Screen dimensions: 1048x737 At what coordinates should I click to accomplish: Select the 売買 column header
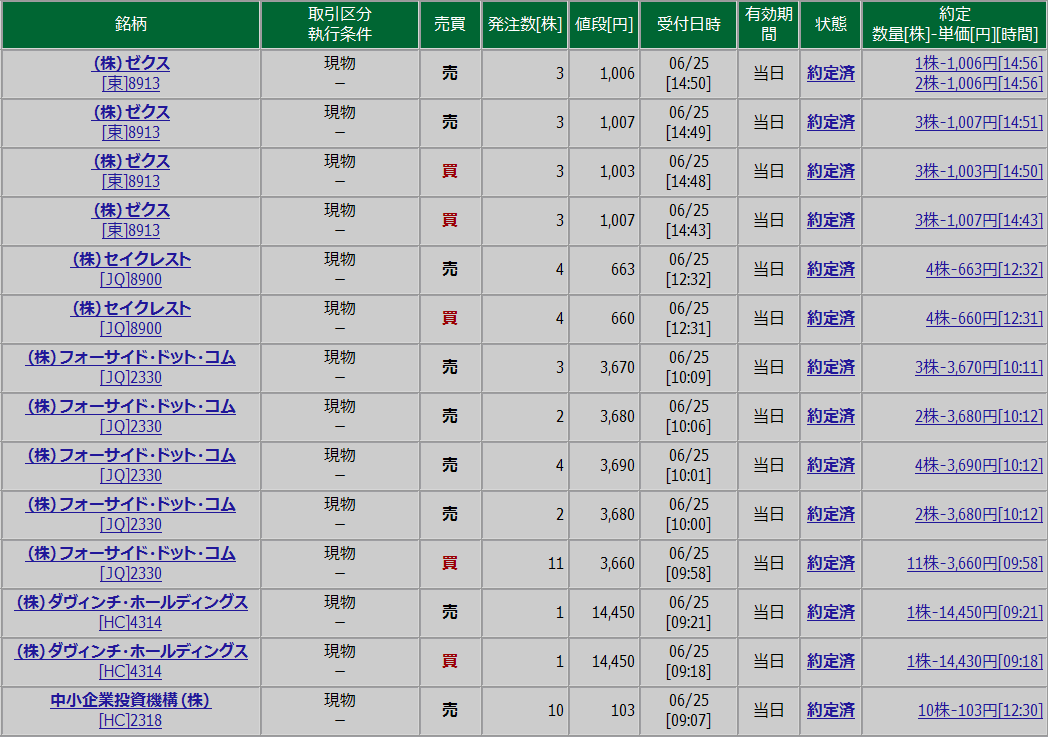450,25
